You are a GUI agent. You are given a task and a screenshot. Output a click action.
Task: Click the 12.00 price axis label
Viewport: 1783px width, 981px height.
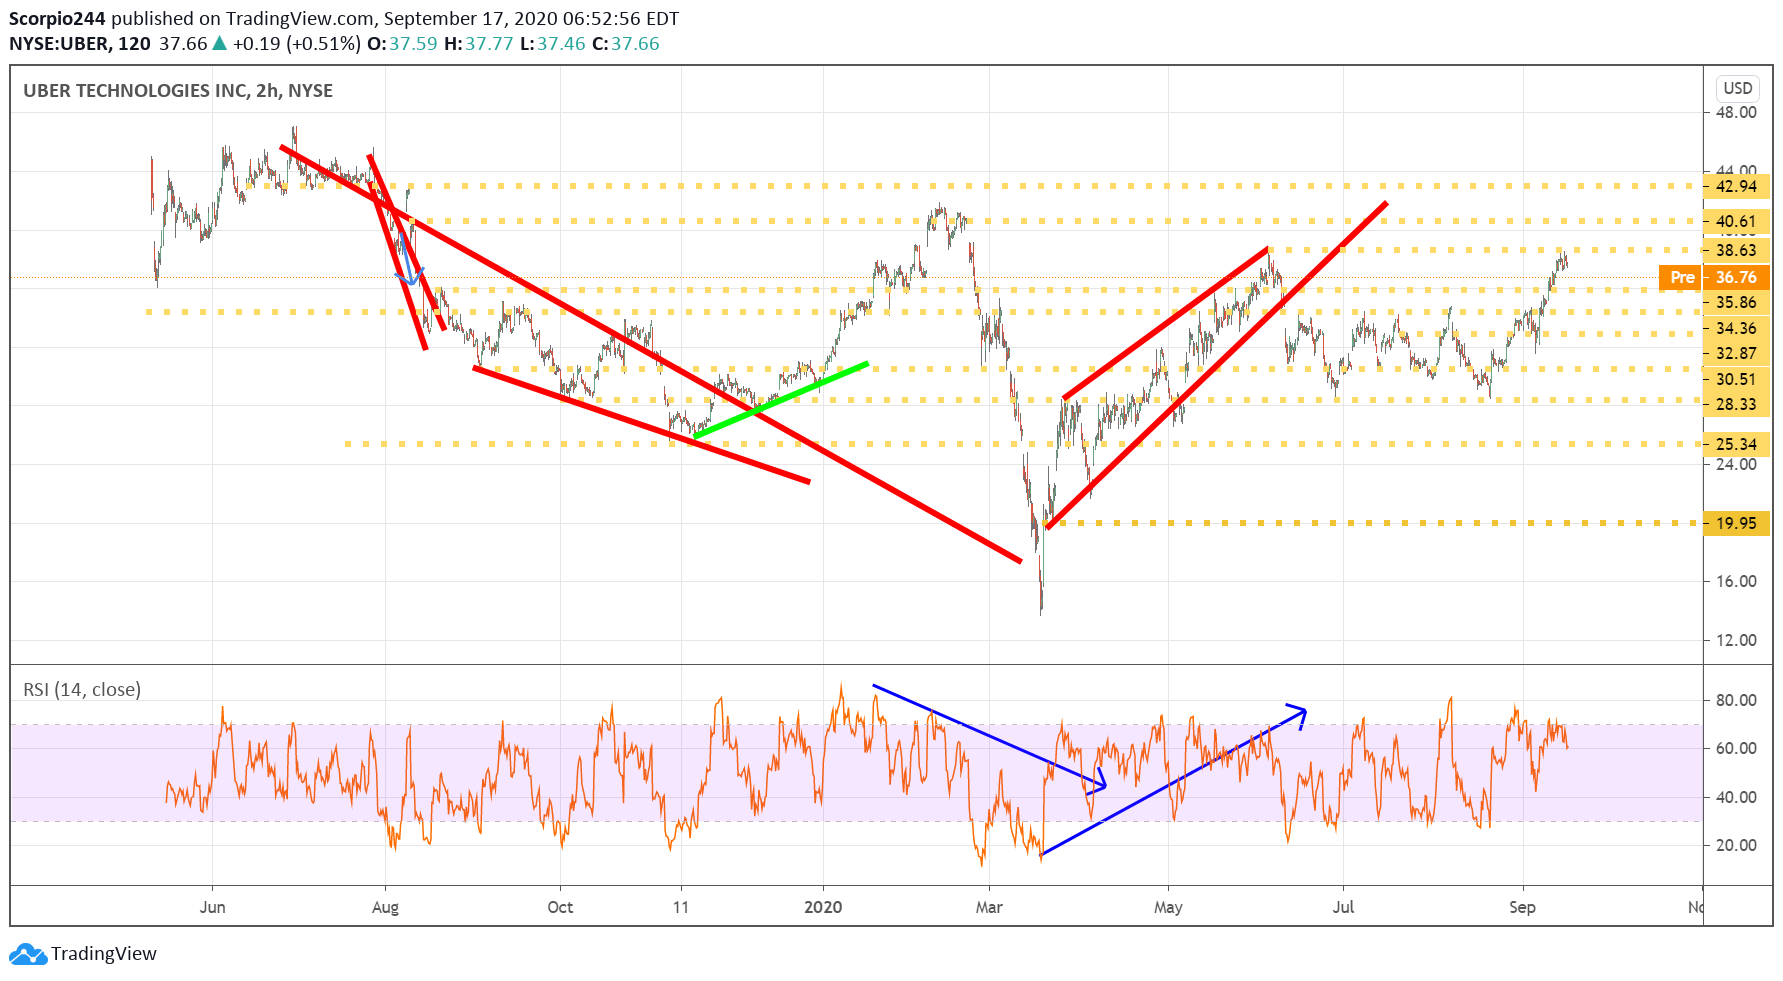click(1736, 640)
